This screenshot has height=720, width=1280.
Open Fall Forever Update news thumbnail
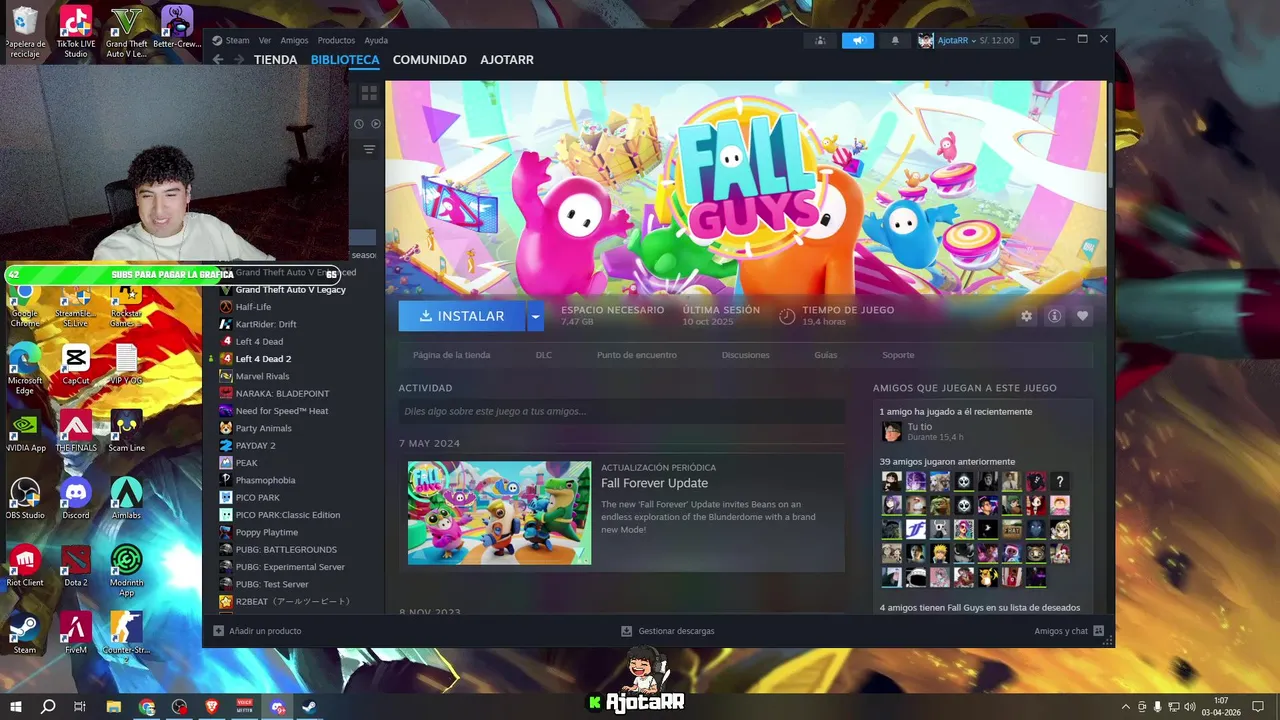point(499,513)
